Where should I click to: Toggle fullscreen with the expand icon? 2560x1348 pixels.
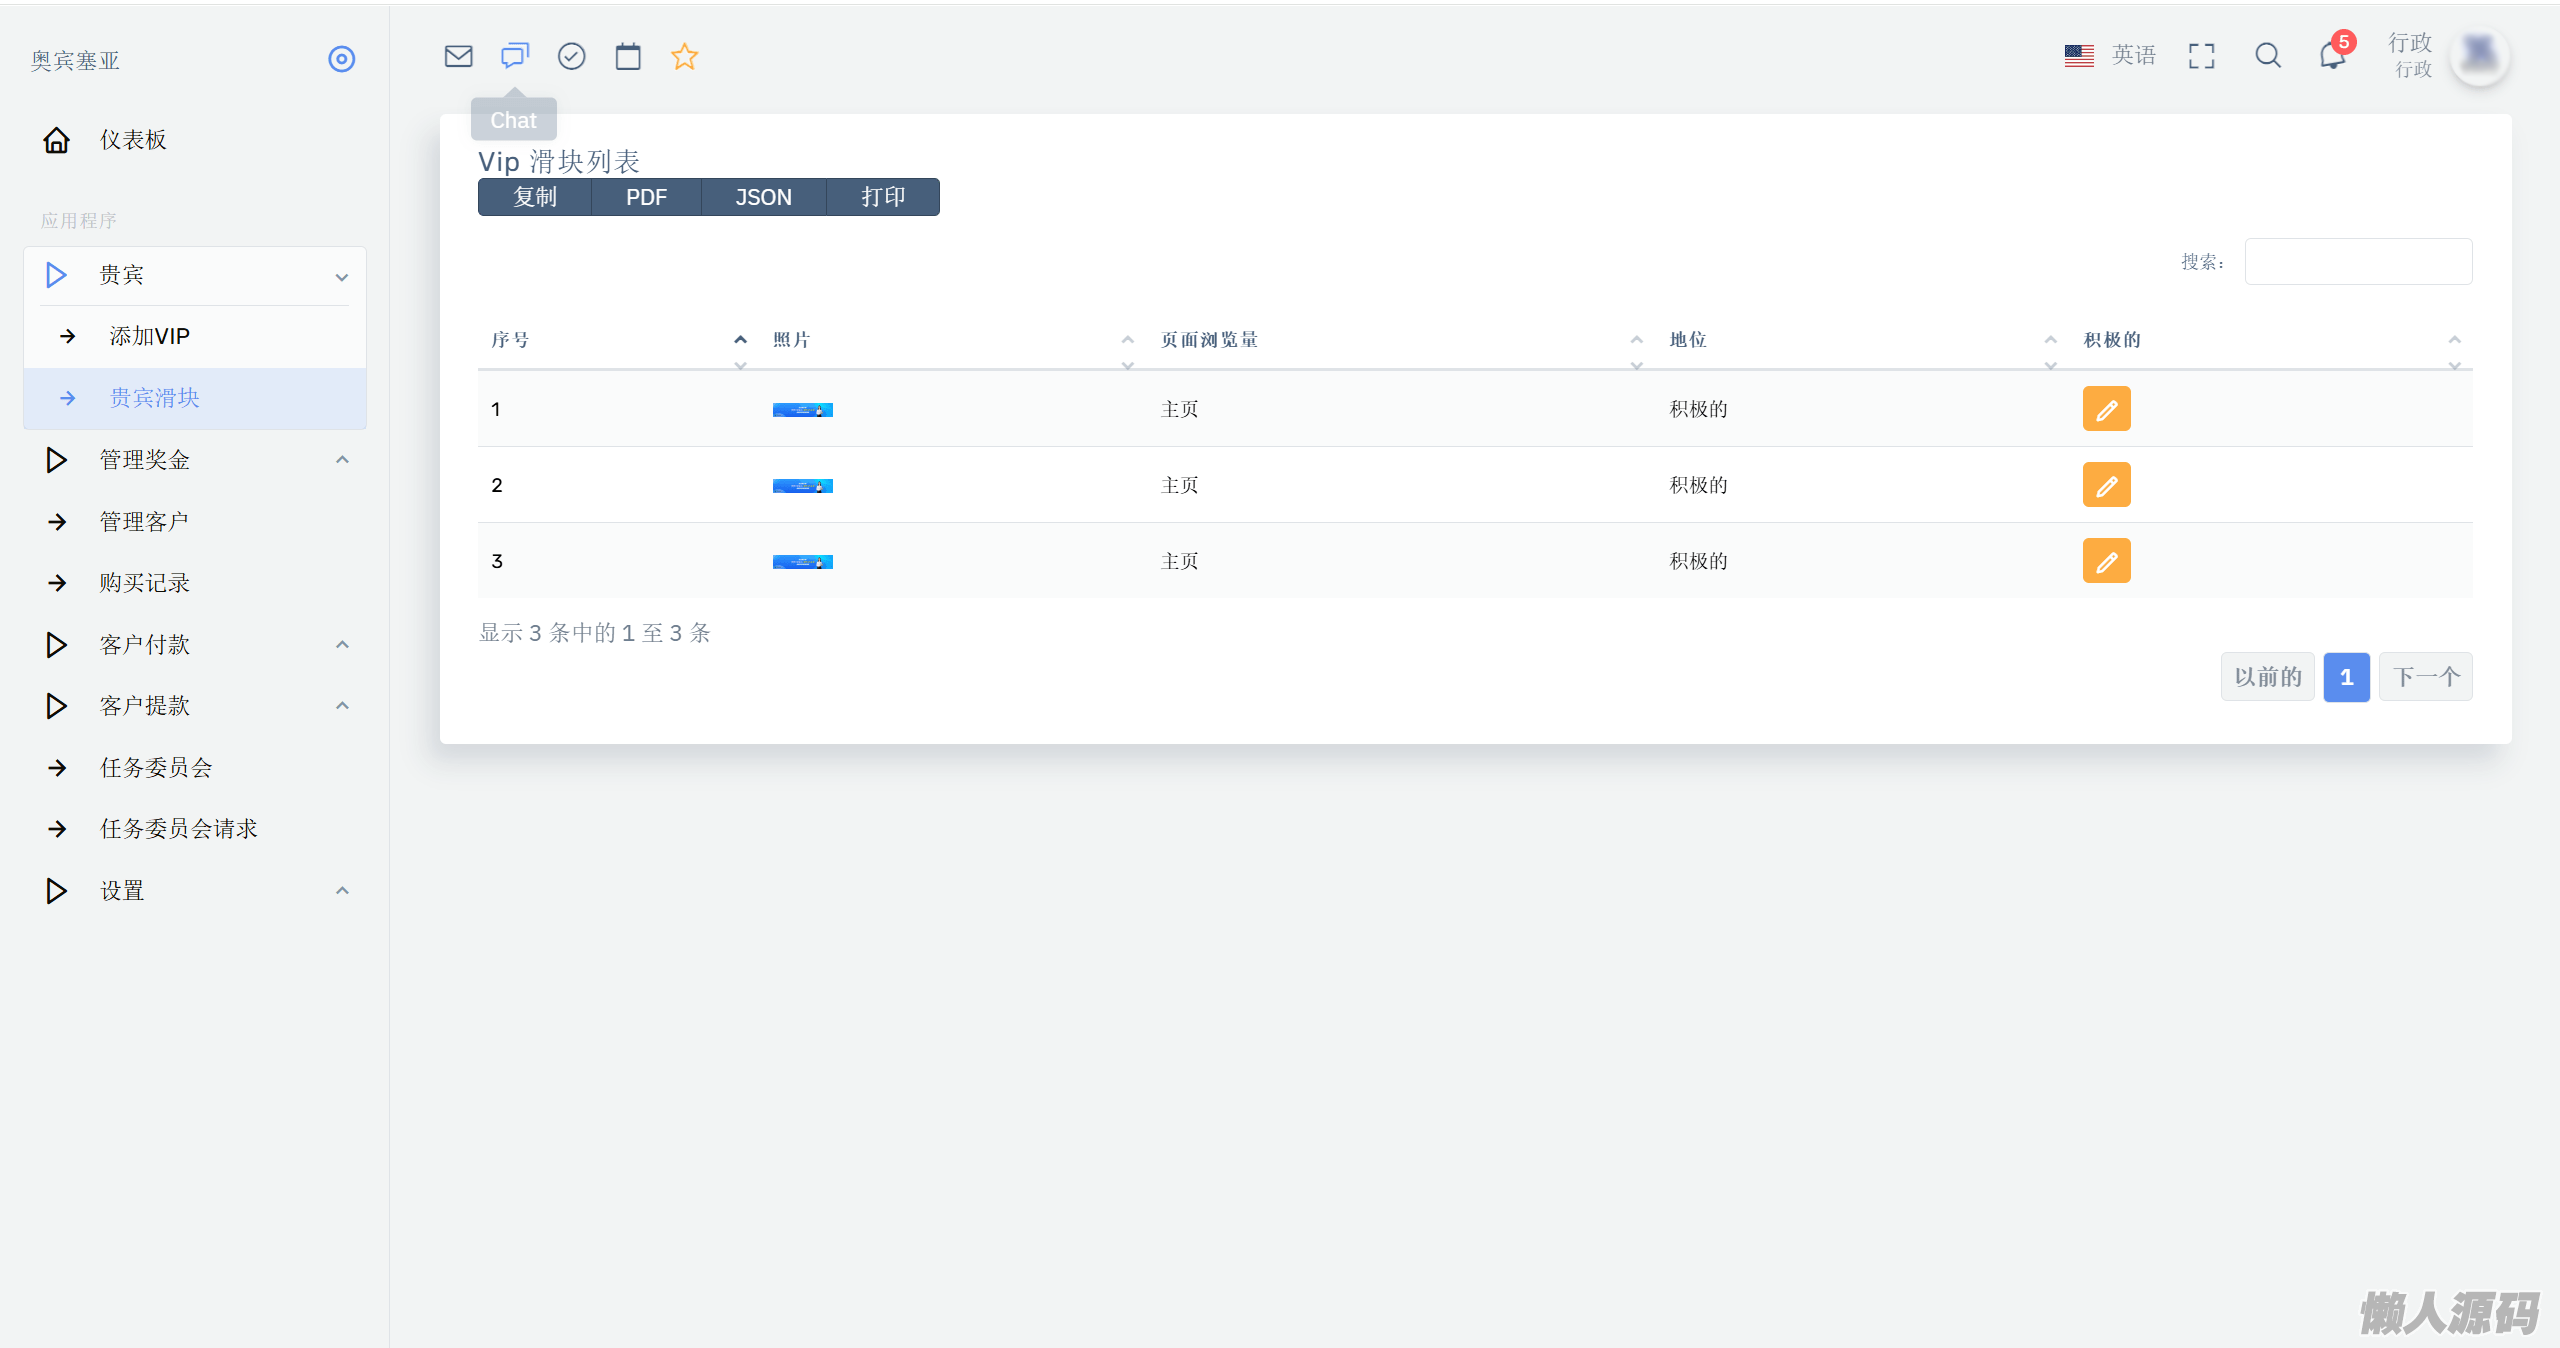pyautogui.click(x=2201, y=56)
